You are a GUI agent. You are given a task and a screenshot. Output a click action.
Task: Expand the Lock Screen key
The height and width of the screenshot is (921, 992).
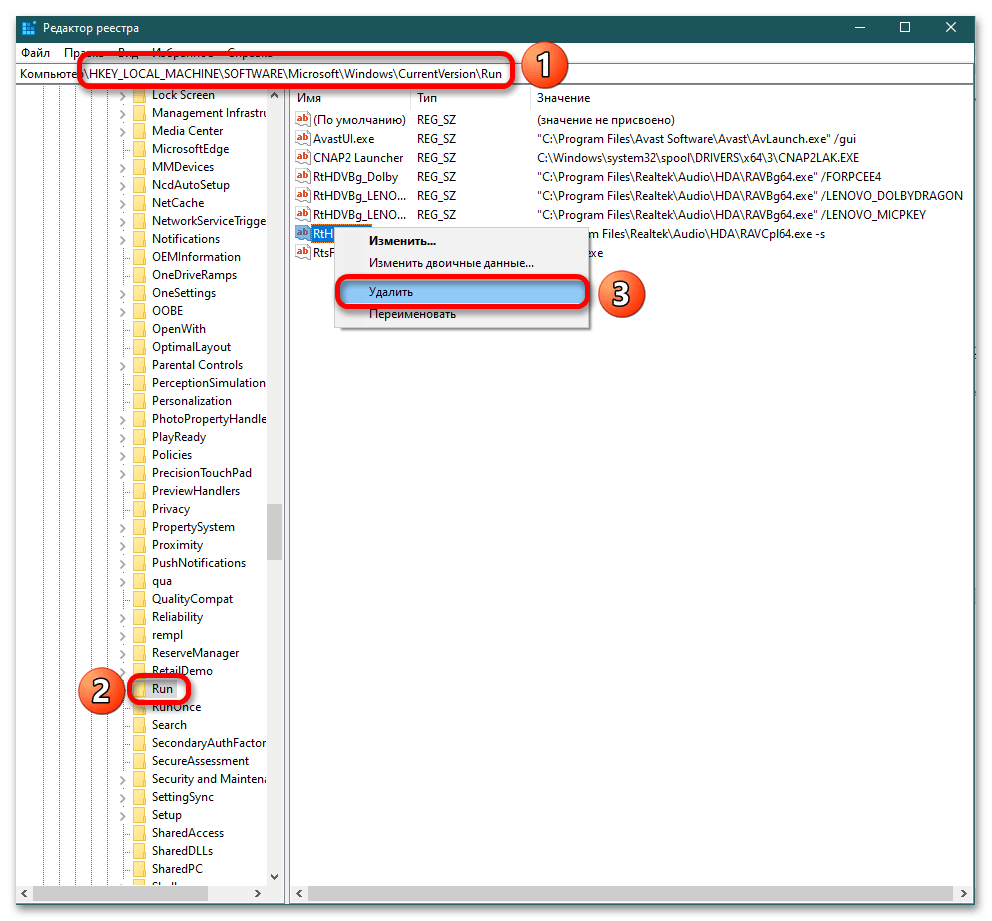pos(123,96)
